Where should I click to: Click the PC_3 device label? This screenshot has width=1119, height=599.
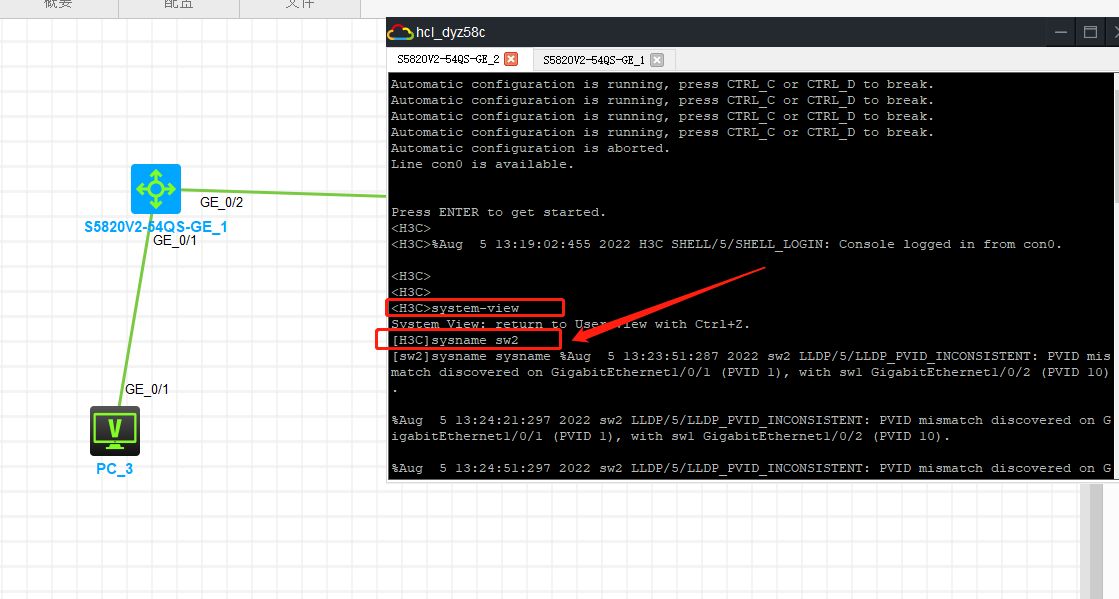tap(115, 469)
